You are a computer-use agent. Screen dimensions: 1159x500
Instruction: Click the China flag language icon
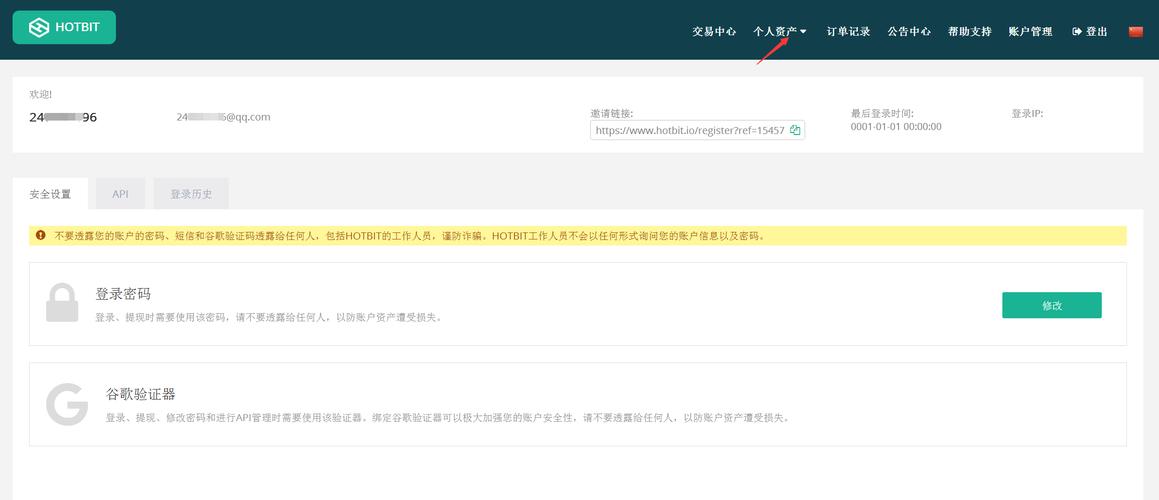[x=1135, y=31]
